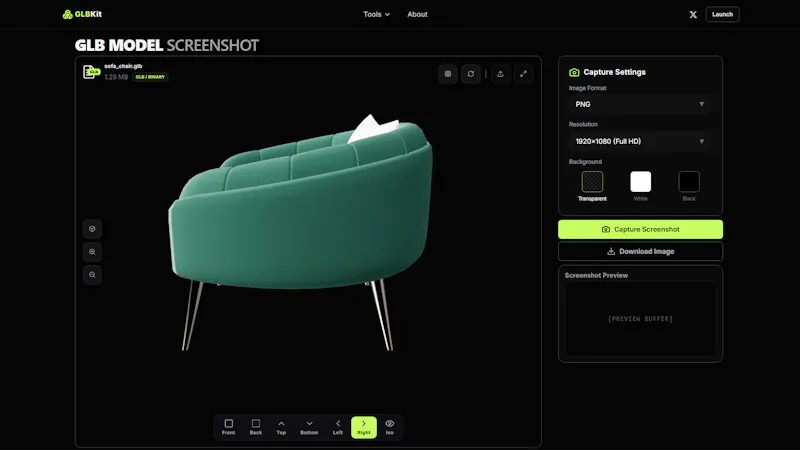Image resolution: width=800 pixels, height=450 pixels.
Task: Select the Transparent background swatch
Action: coord(592,182)
